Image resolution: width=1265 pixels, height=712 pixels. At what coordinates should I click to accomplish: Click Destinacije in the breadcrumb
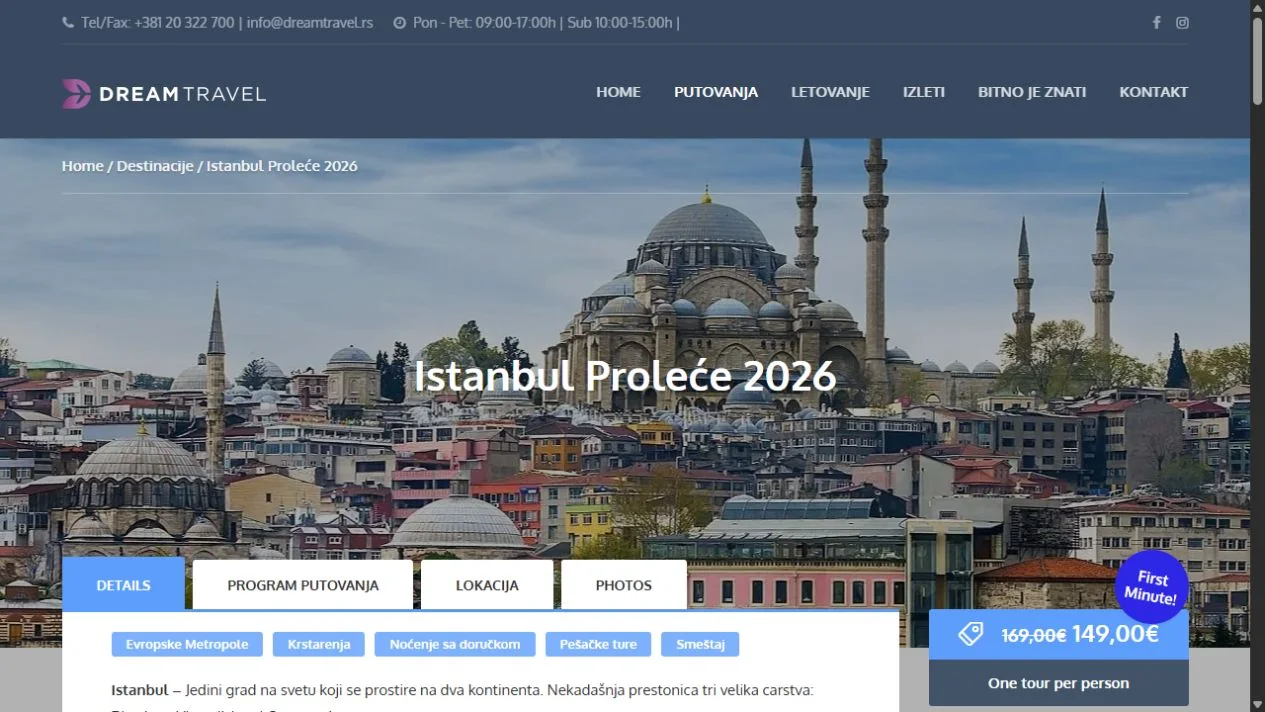155,166
